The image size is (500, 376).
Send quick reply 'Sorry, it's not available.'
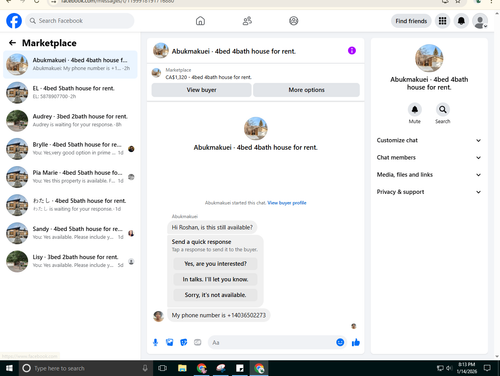coord(215,295)
